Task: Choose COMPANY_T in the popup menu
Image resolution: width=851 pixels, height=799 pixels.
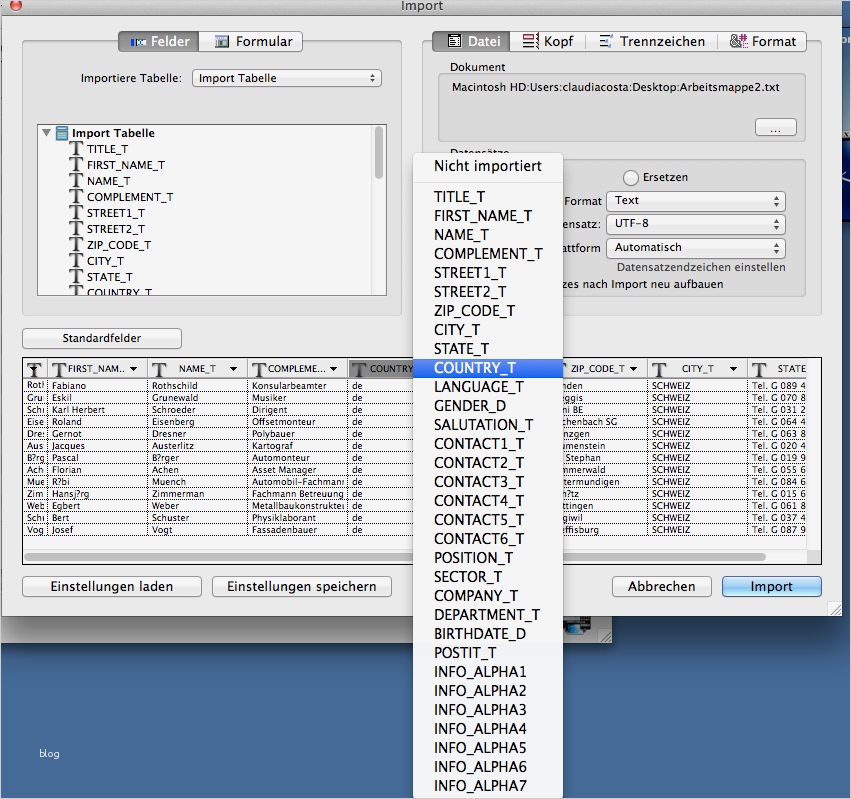Action: 487,596
